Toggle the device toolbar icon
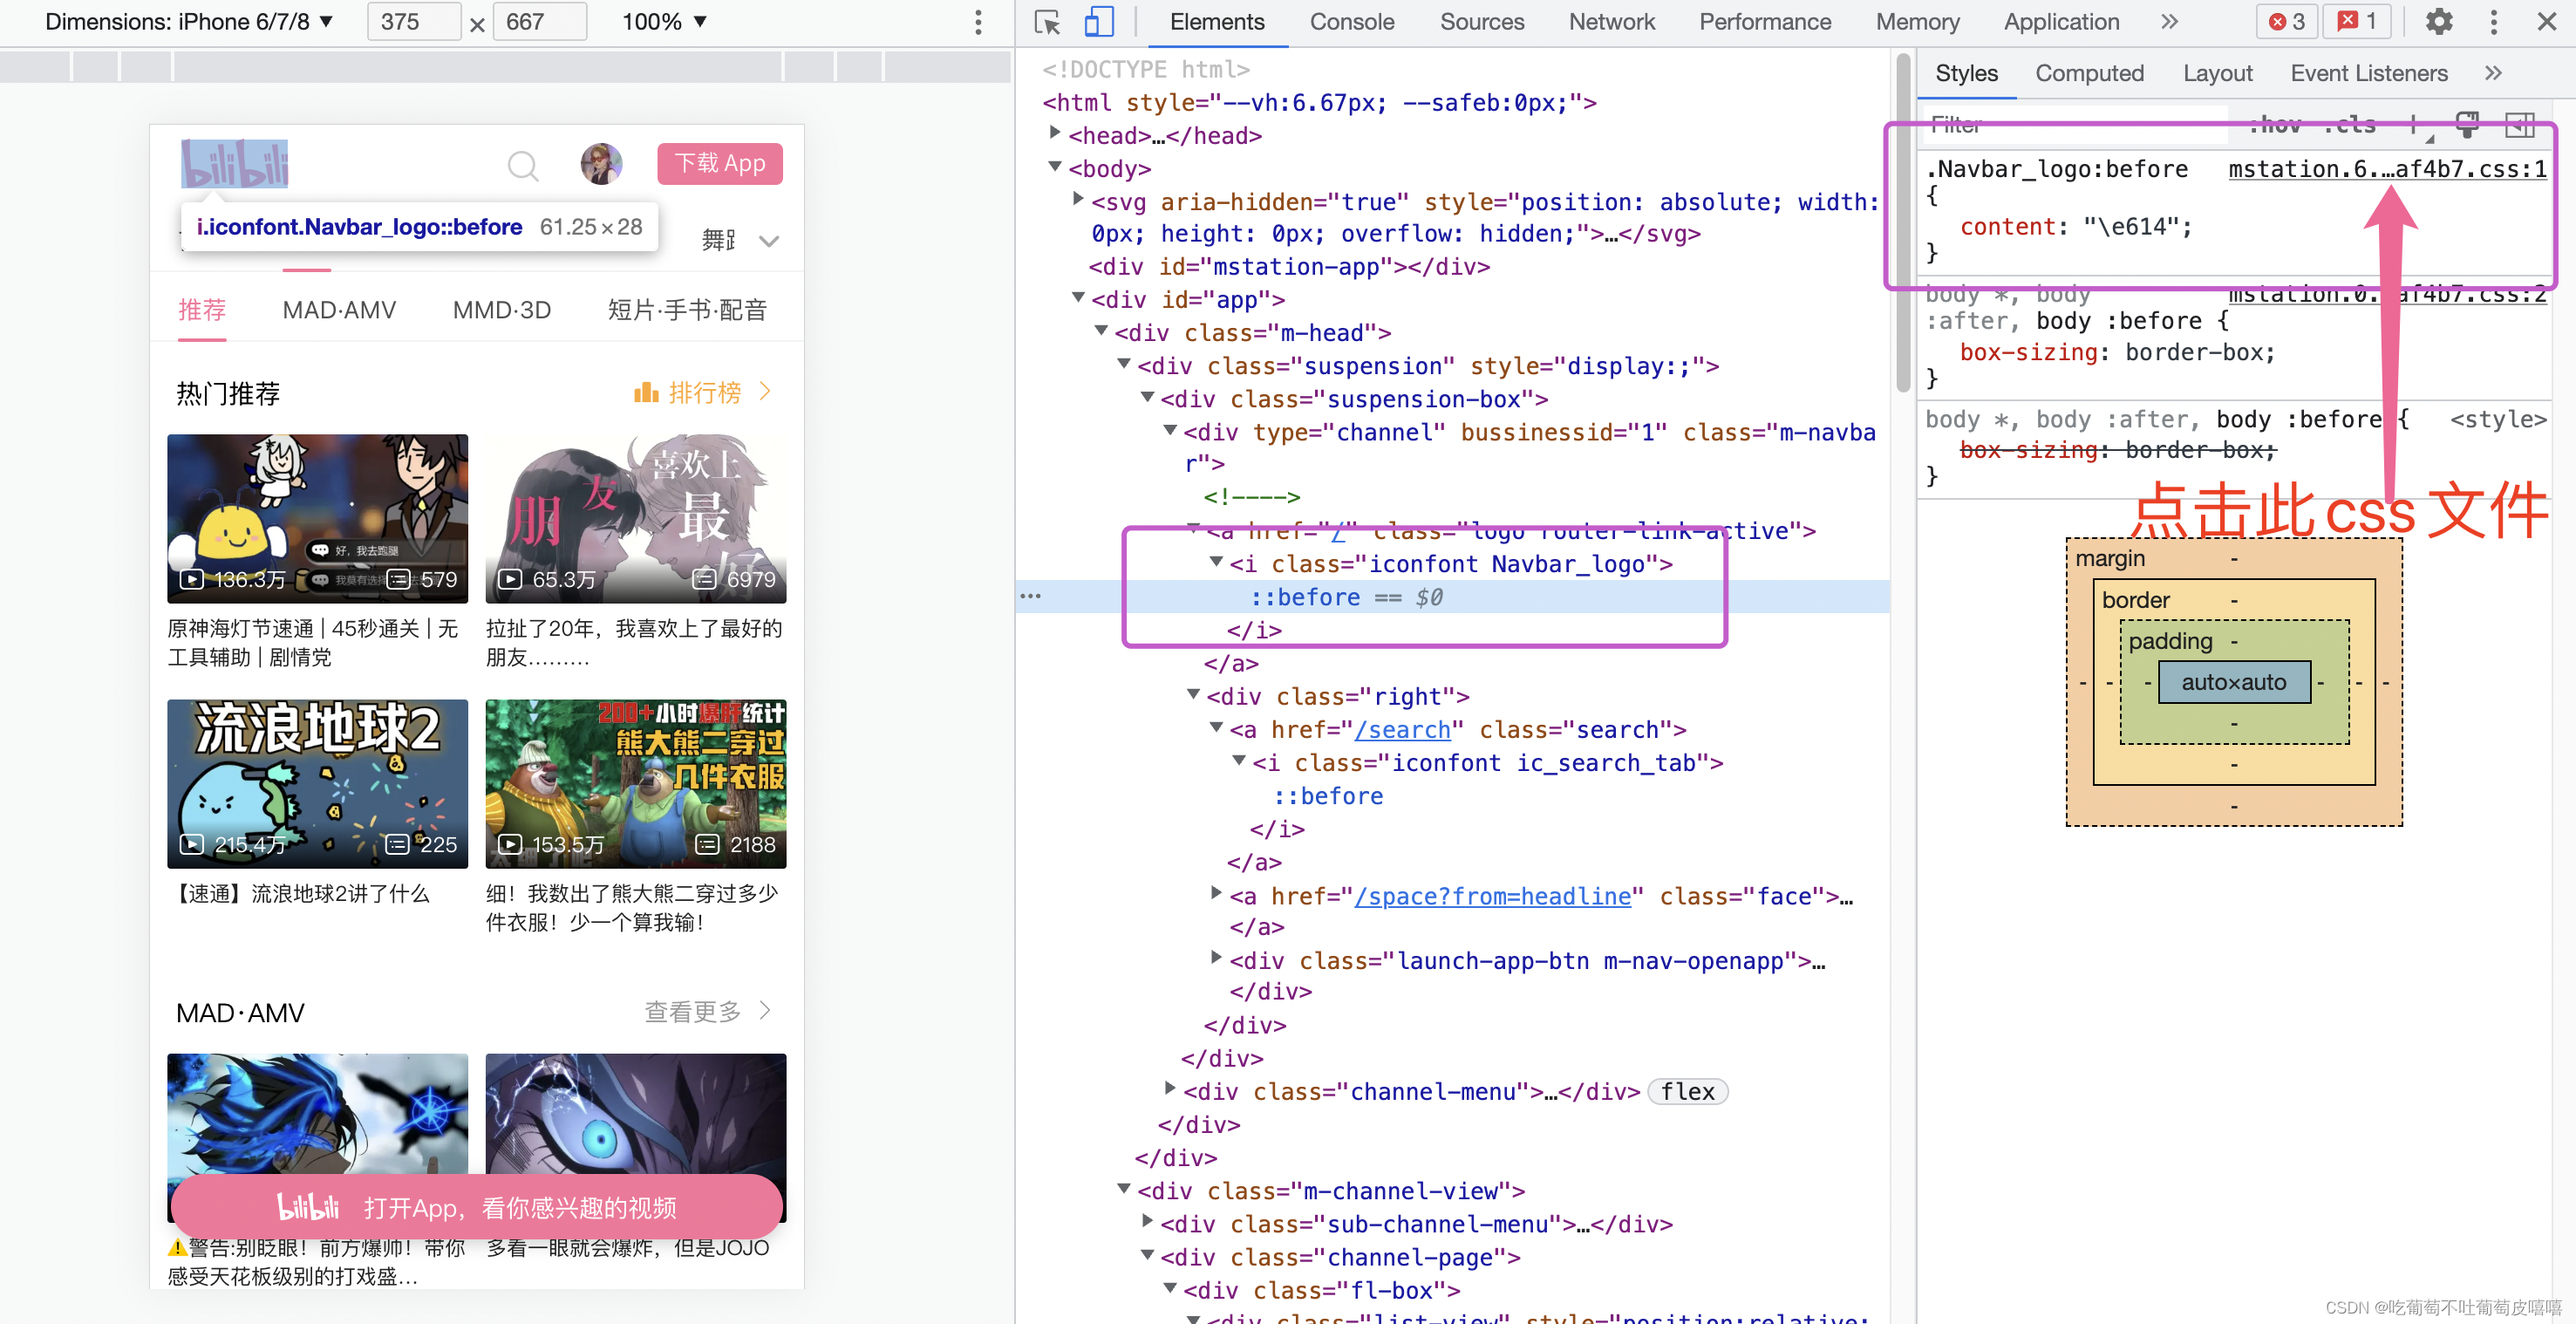Screen dimensions: 2576x1324 point(1098,22)
